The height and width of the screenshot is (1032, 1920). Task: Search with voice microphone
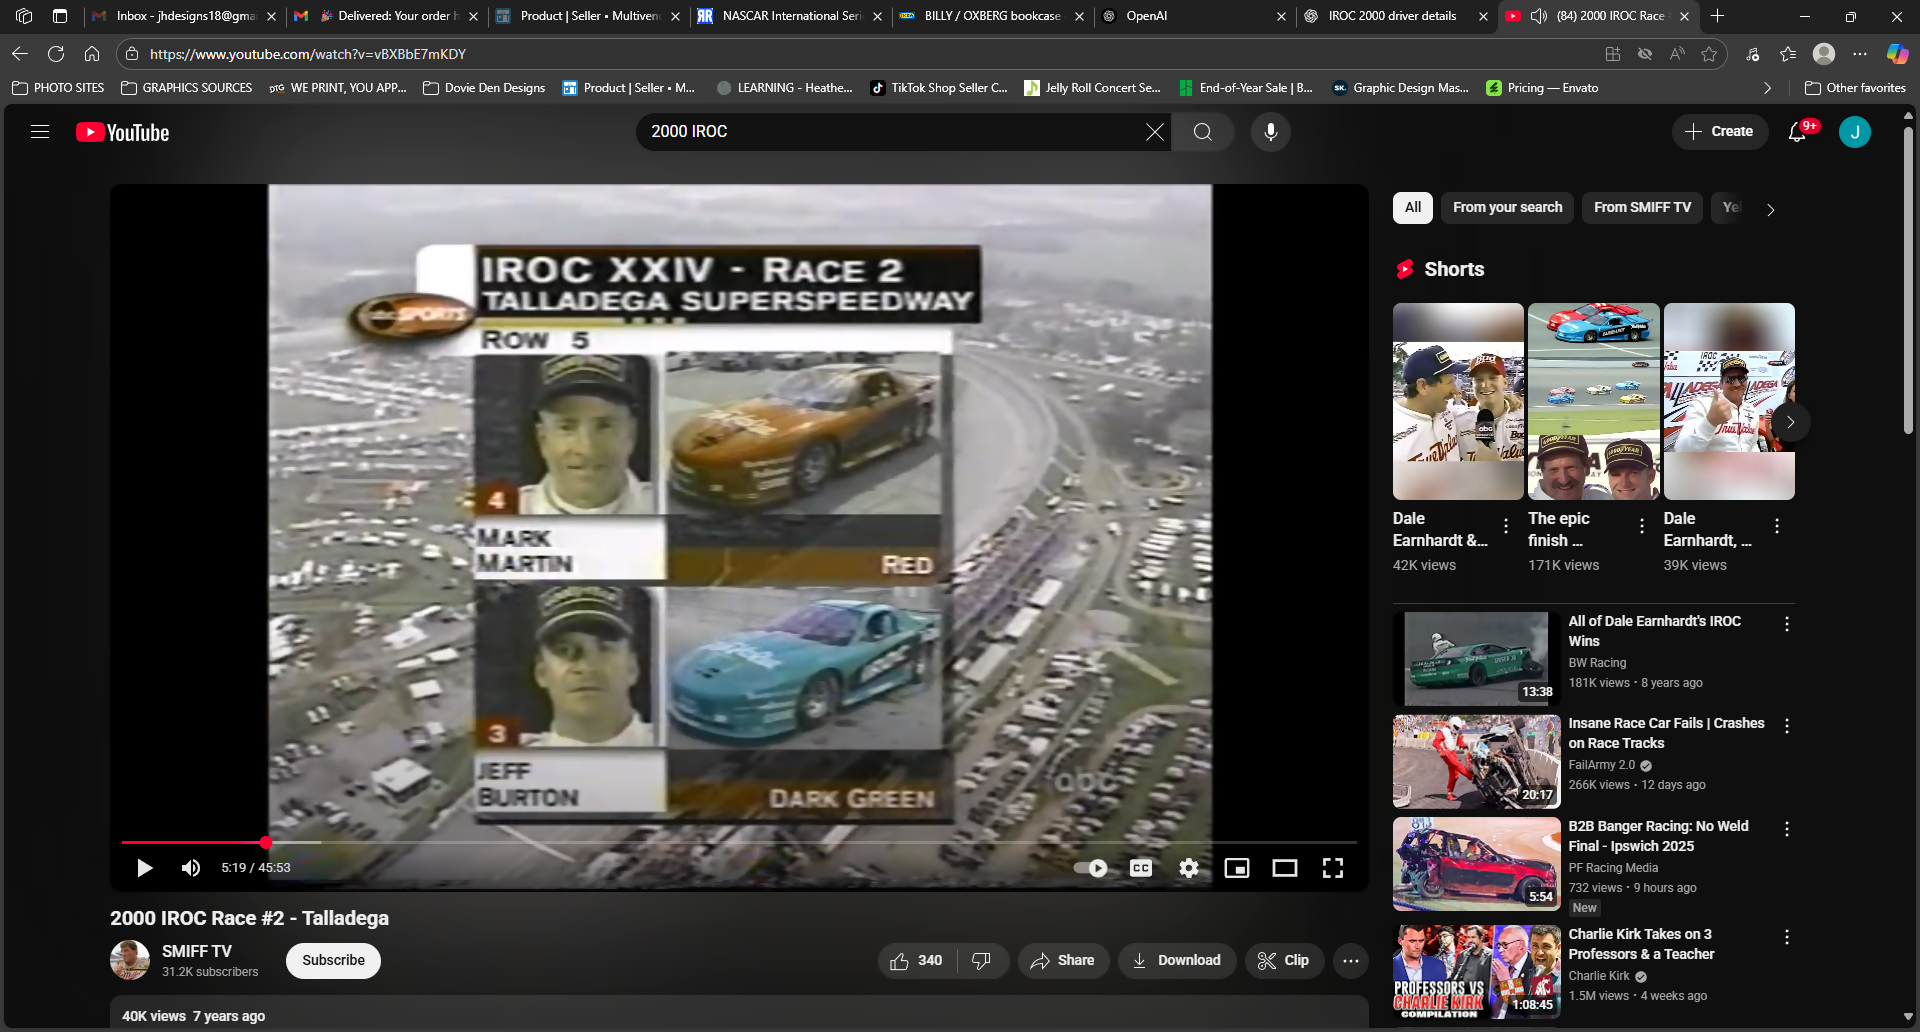(1270, 132)
